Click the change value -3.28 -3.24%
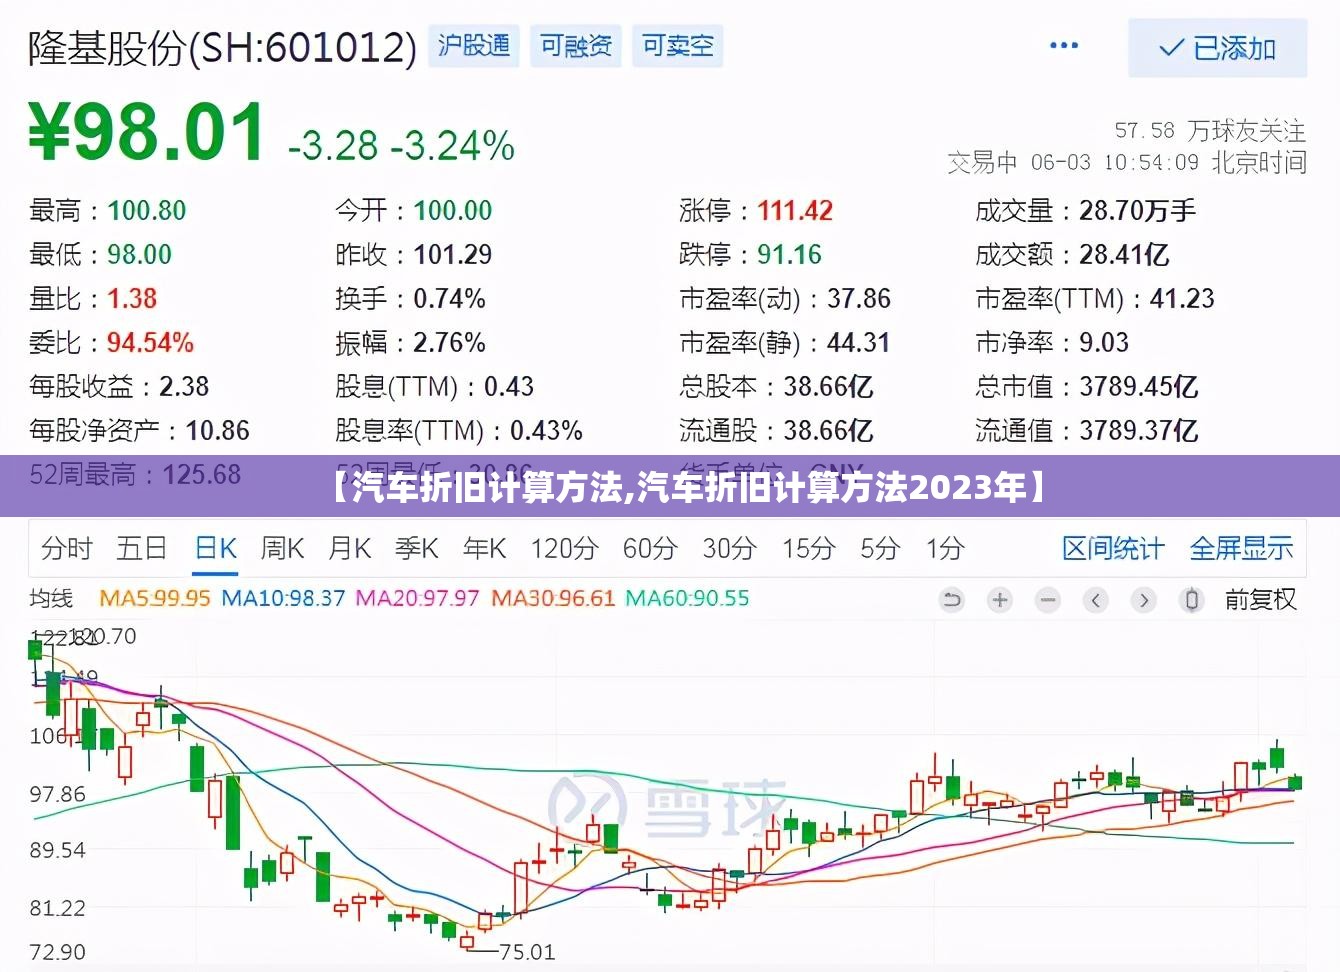This screenshot has height=972, width=1340. [x=401, y=146]
